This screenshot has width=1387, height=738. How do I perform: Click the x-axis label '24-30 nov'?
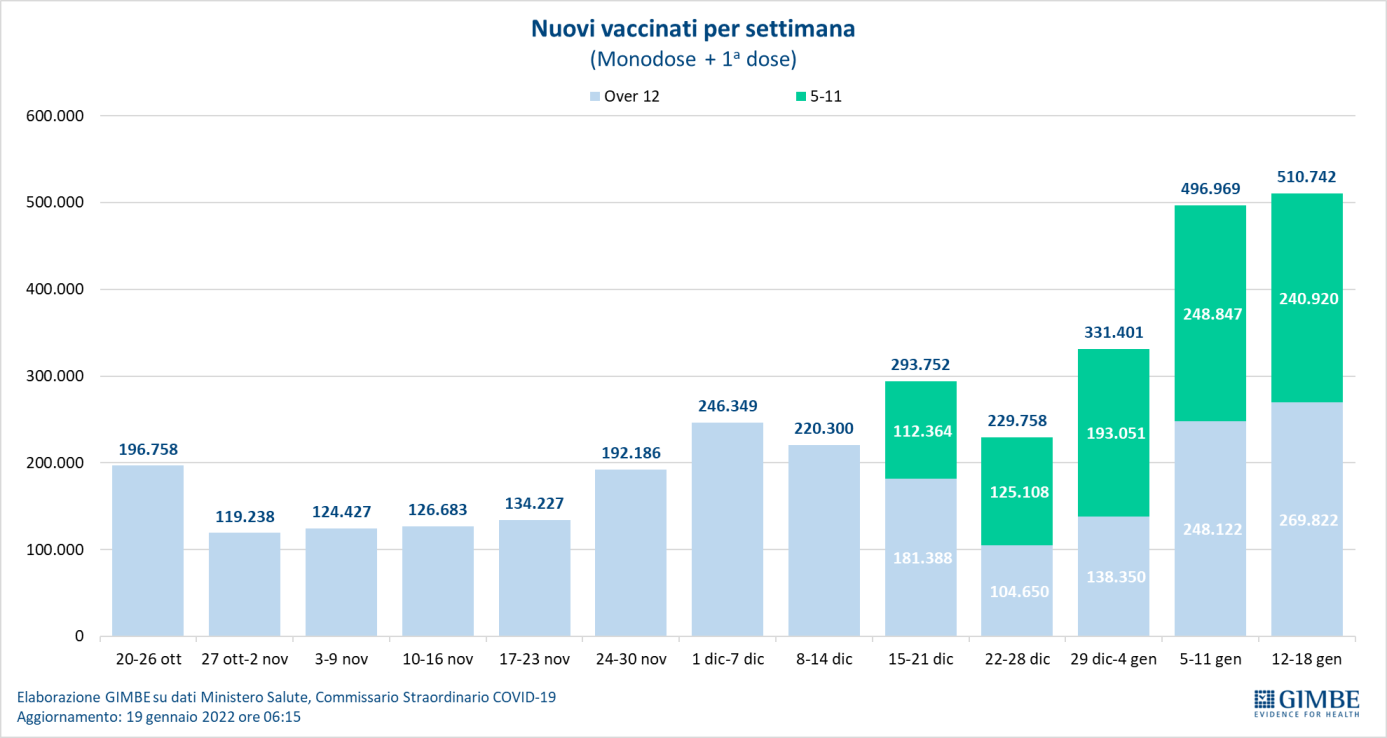point(631,659)
